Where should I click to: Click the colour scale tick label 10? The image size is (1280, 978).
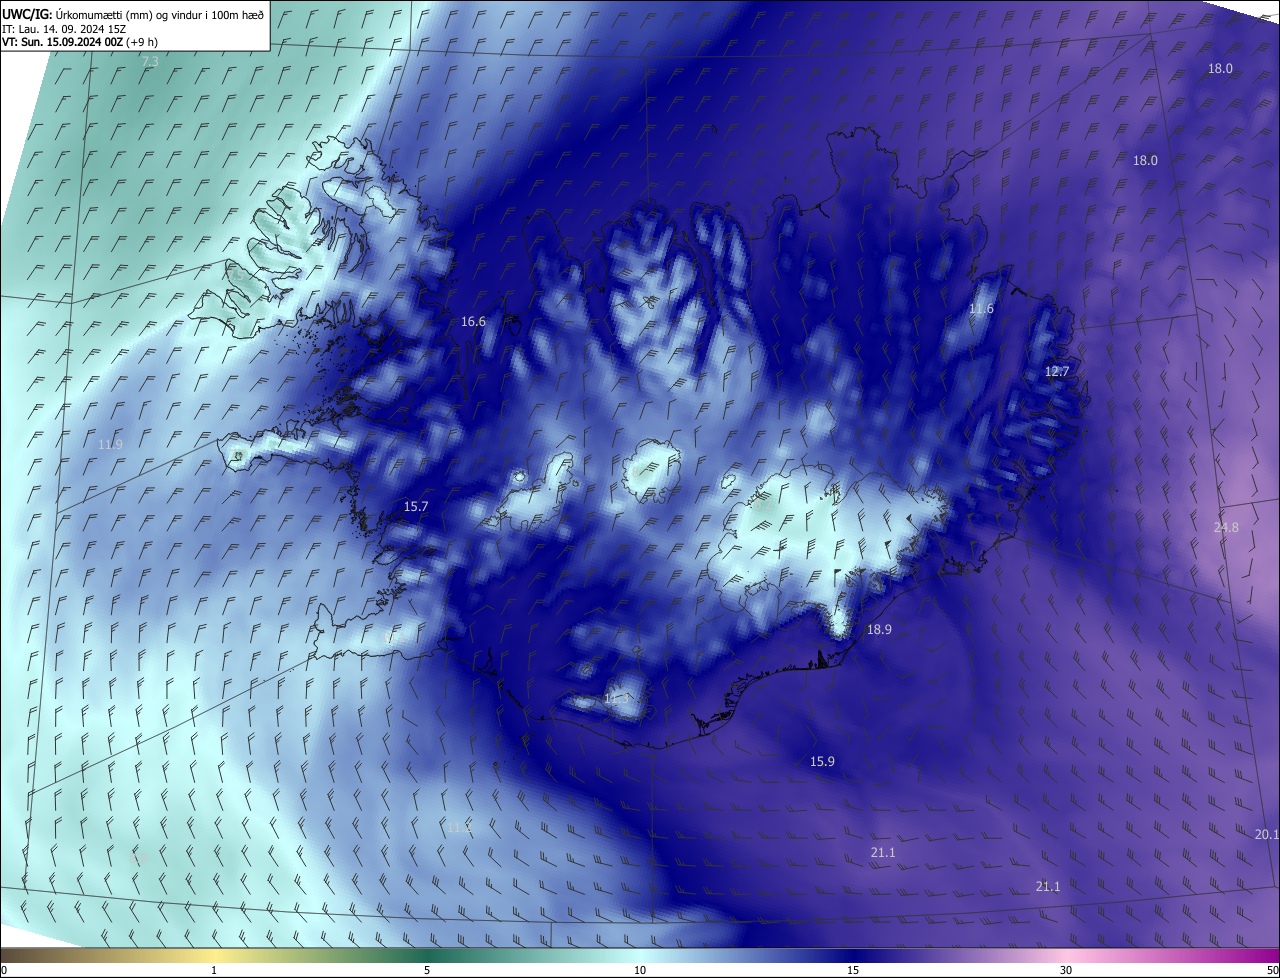click(640, 970)
